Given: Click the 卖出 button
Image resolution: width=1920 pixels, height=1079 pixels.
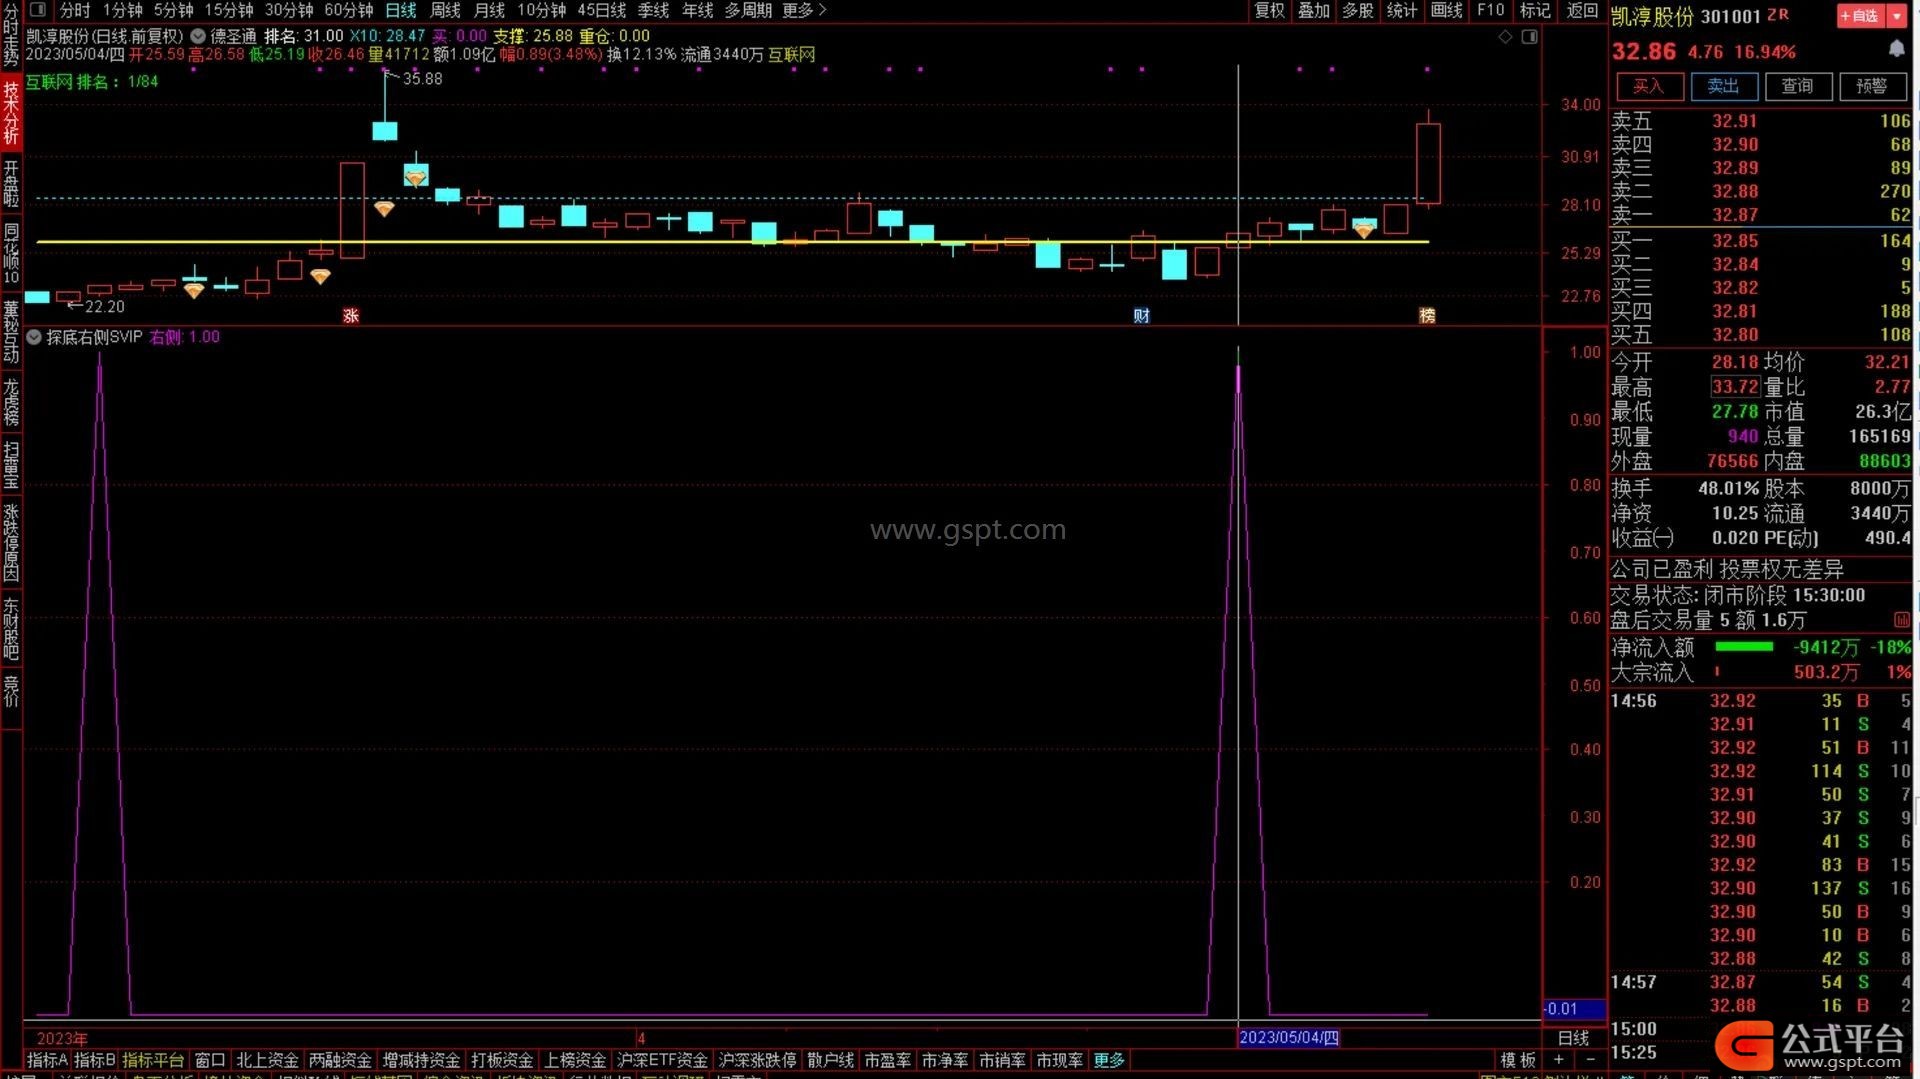Looking at the screenshot, I should coord(1723,86).
